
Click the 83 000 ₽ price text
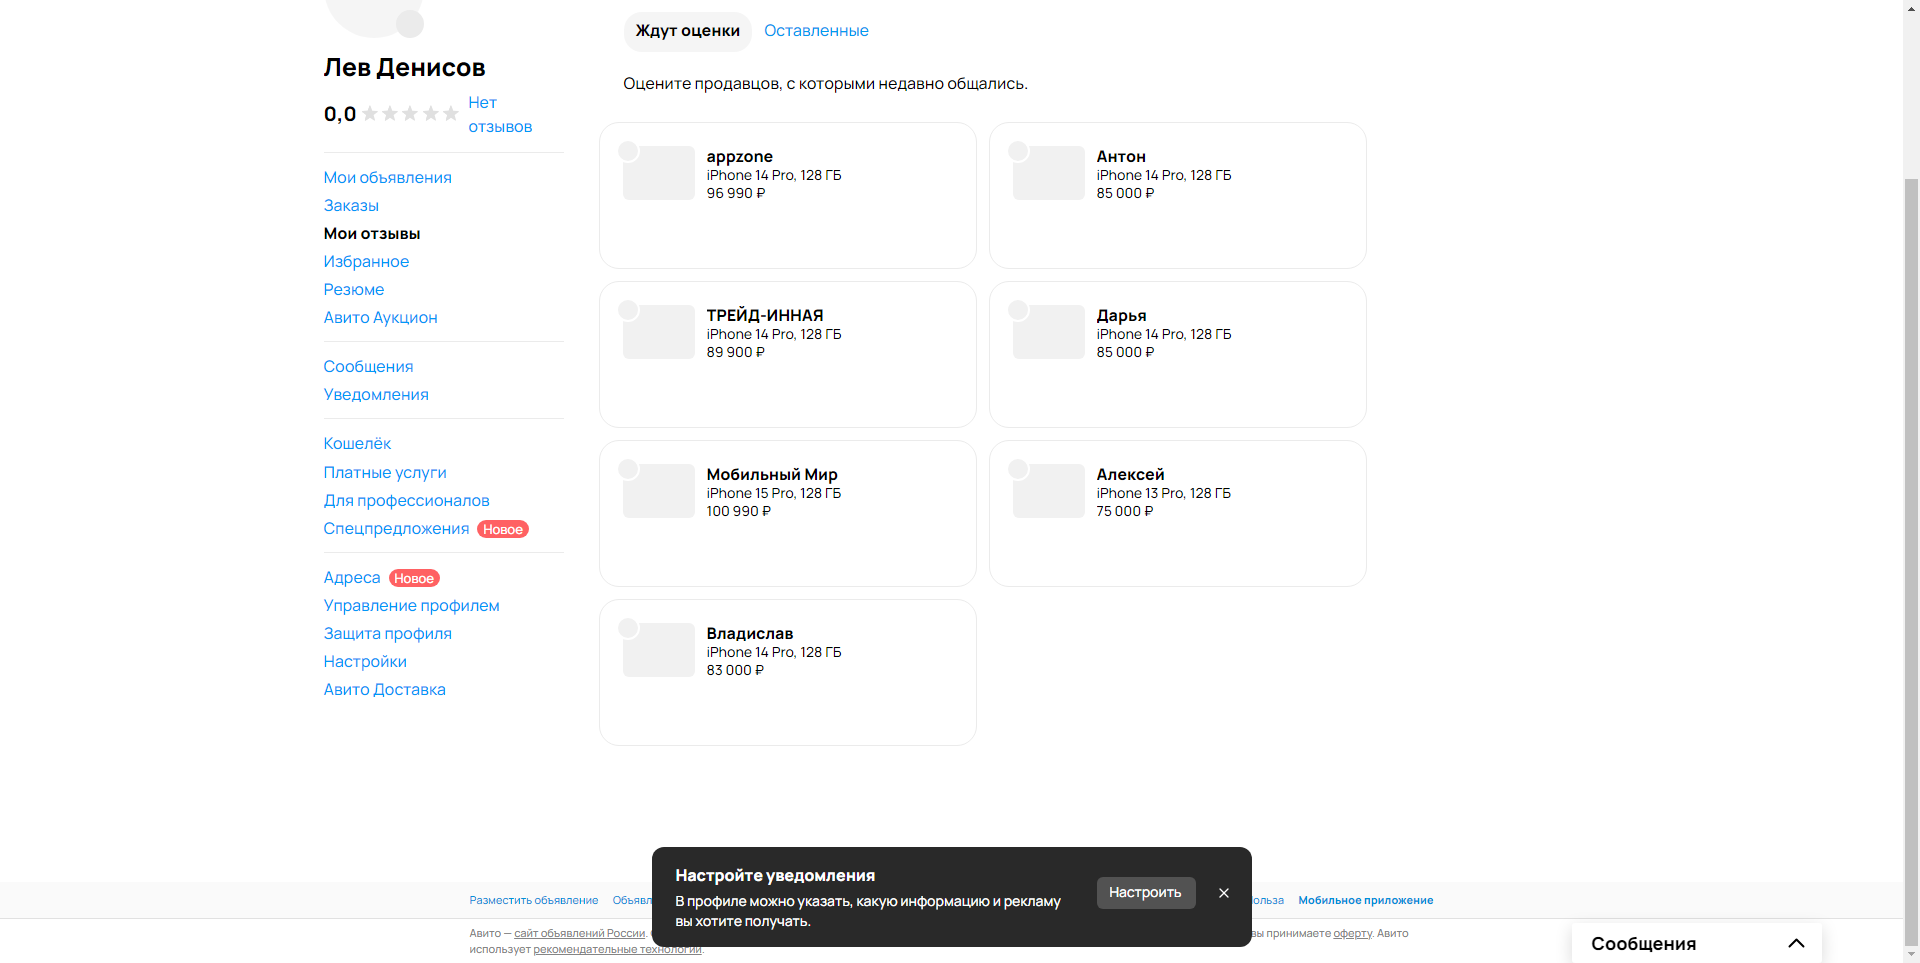coord(734,670)
